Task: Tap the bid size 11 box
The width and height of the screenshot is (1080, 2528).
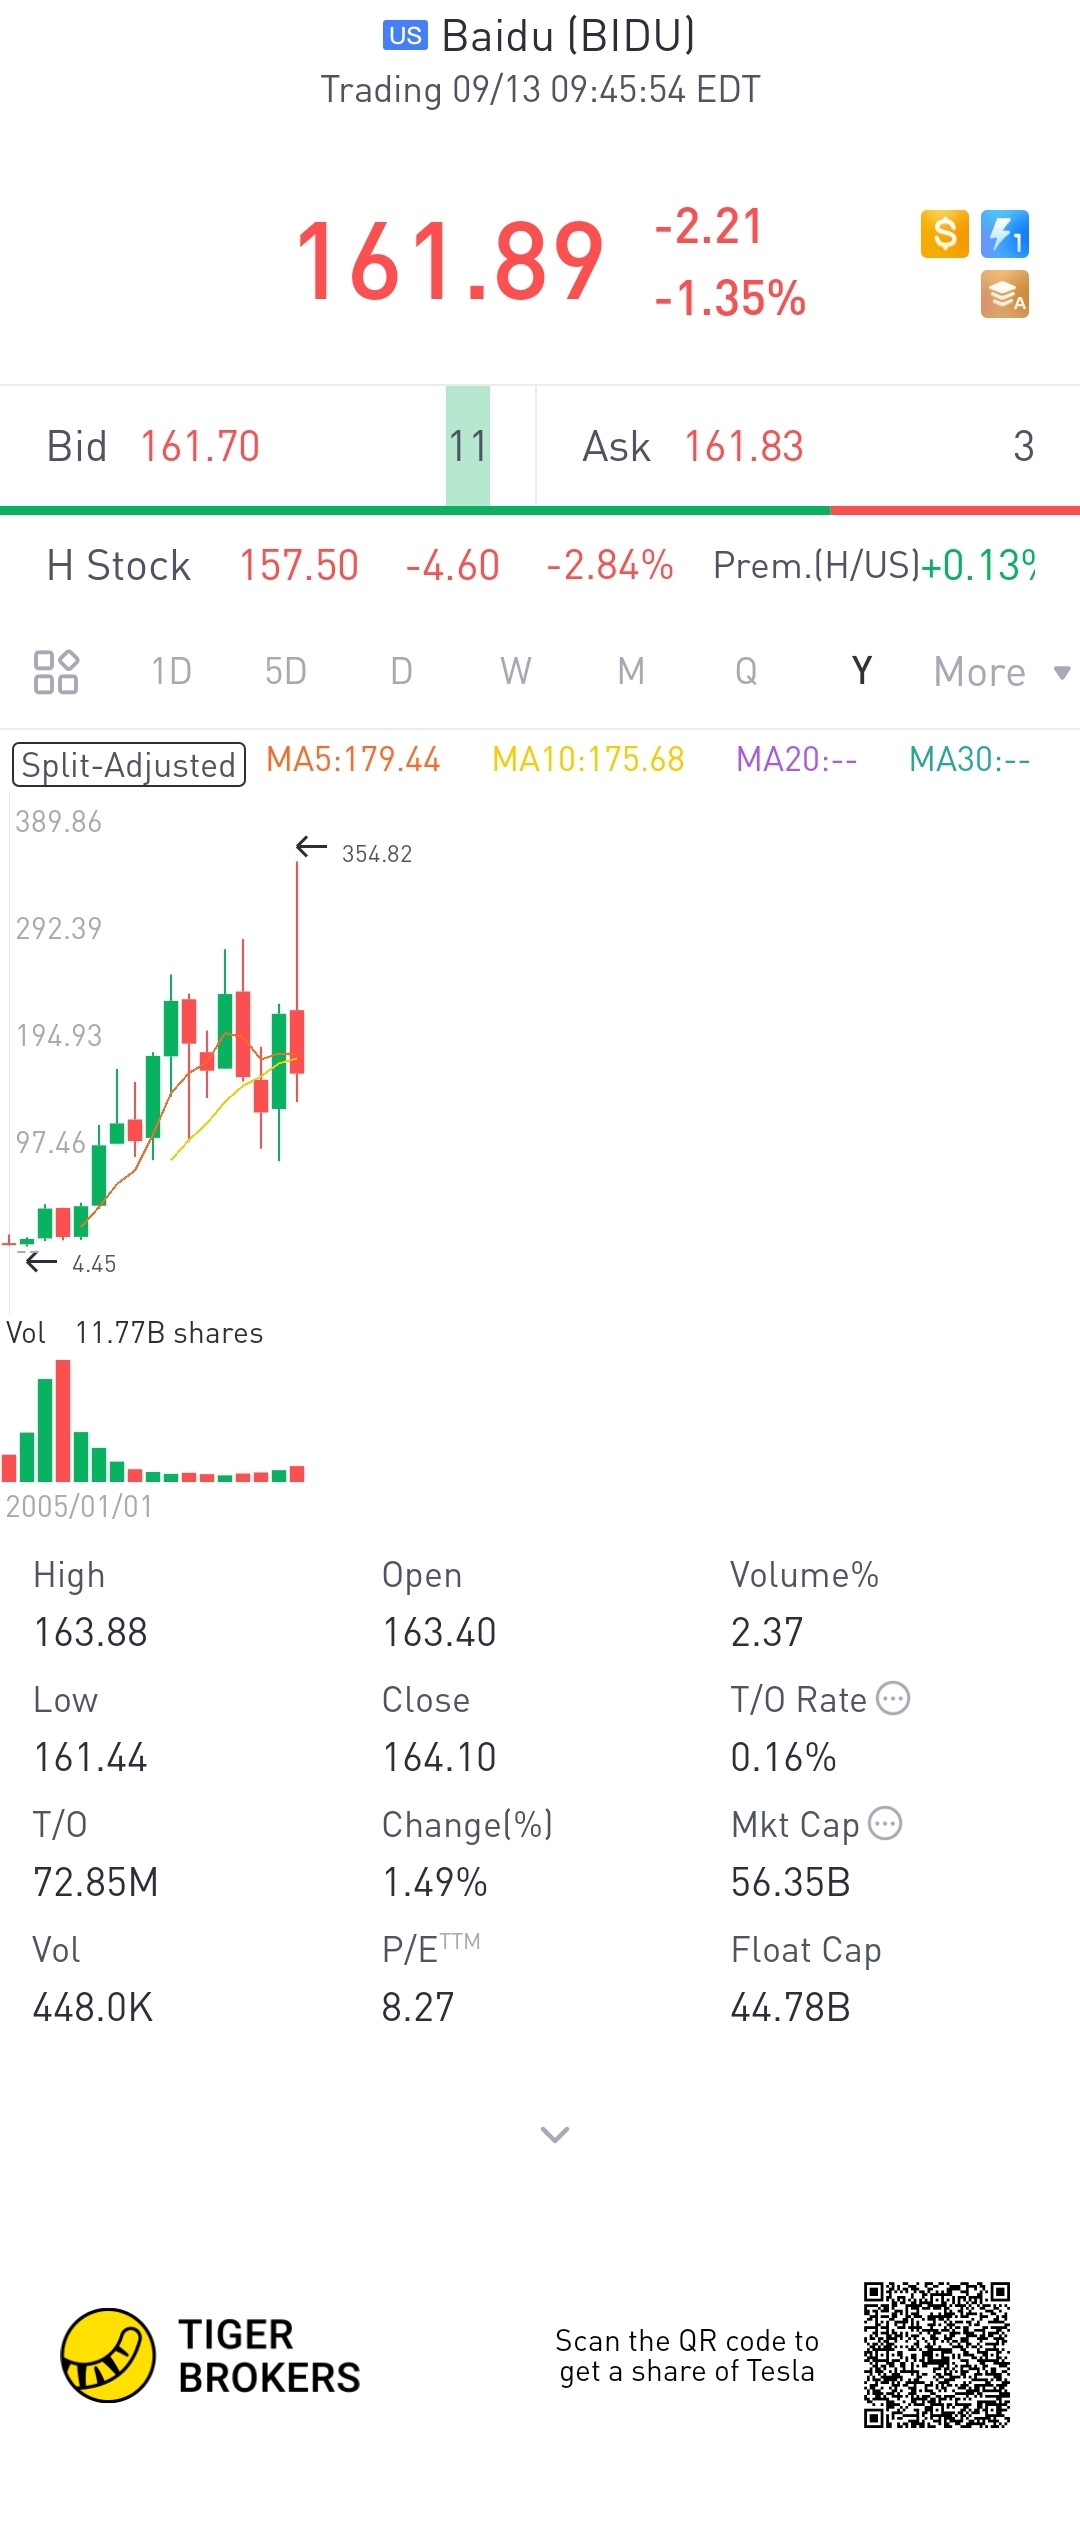Action: coord(468,446)
